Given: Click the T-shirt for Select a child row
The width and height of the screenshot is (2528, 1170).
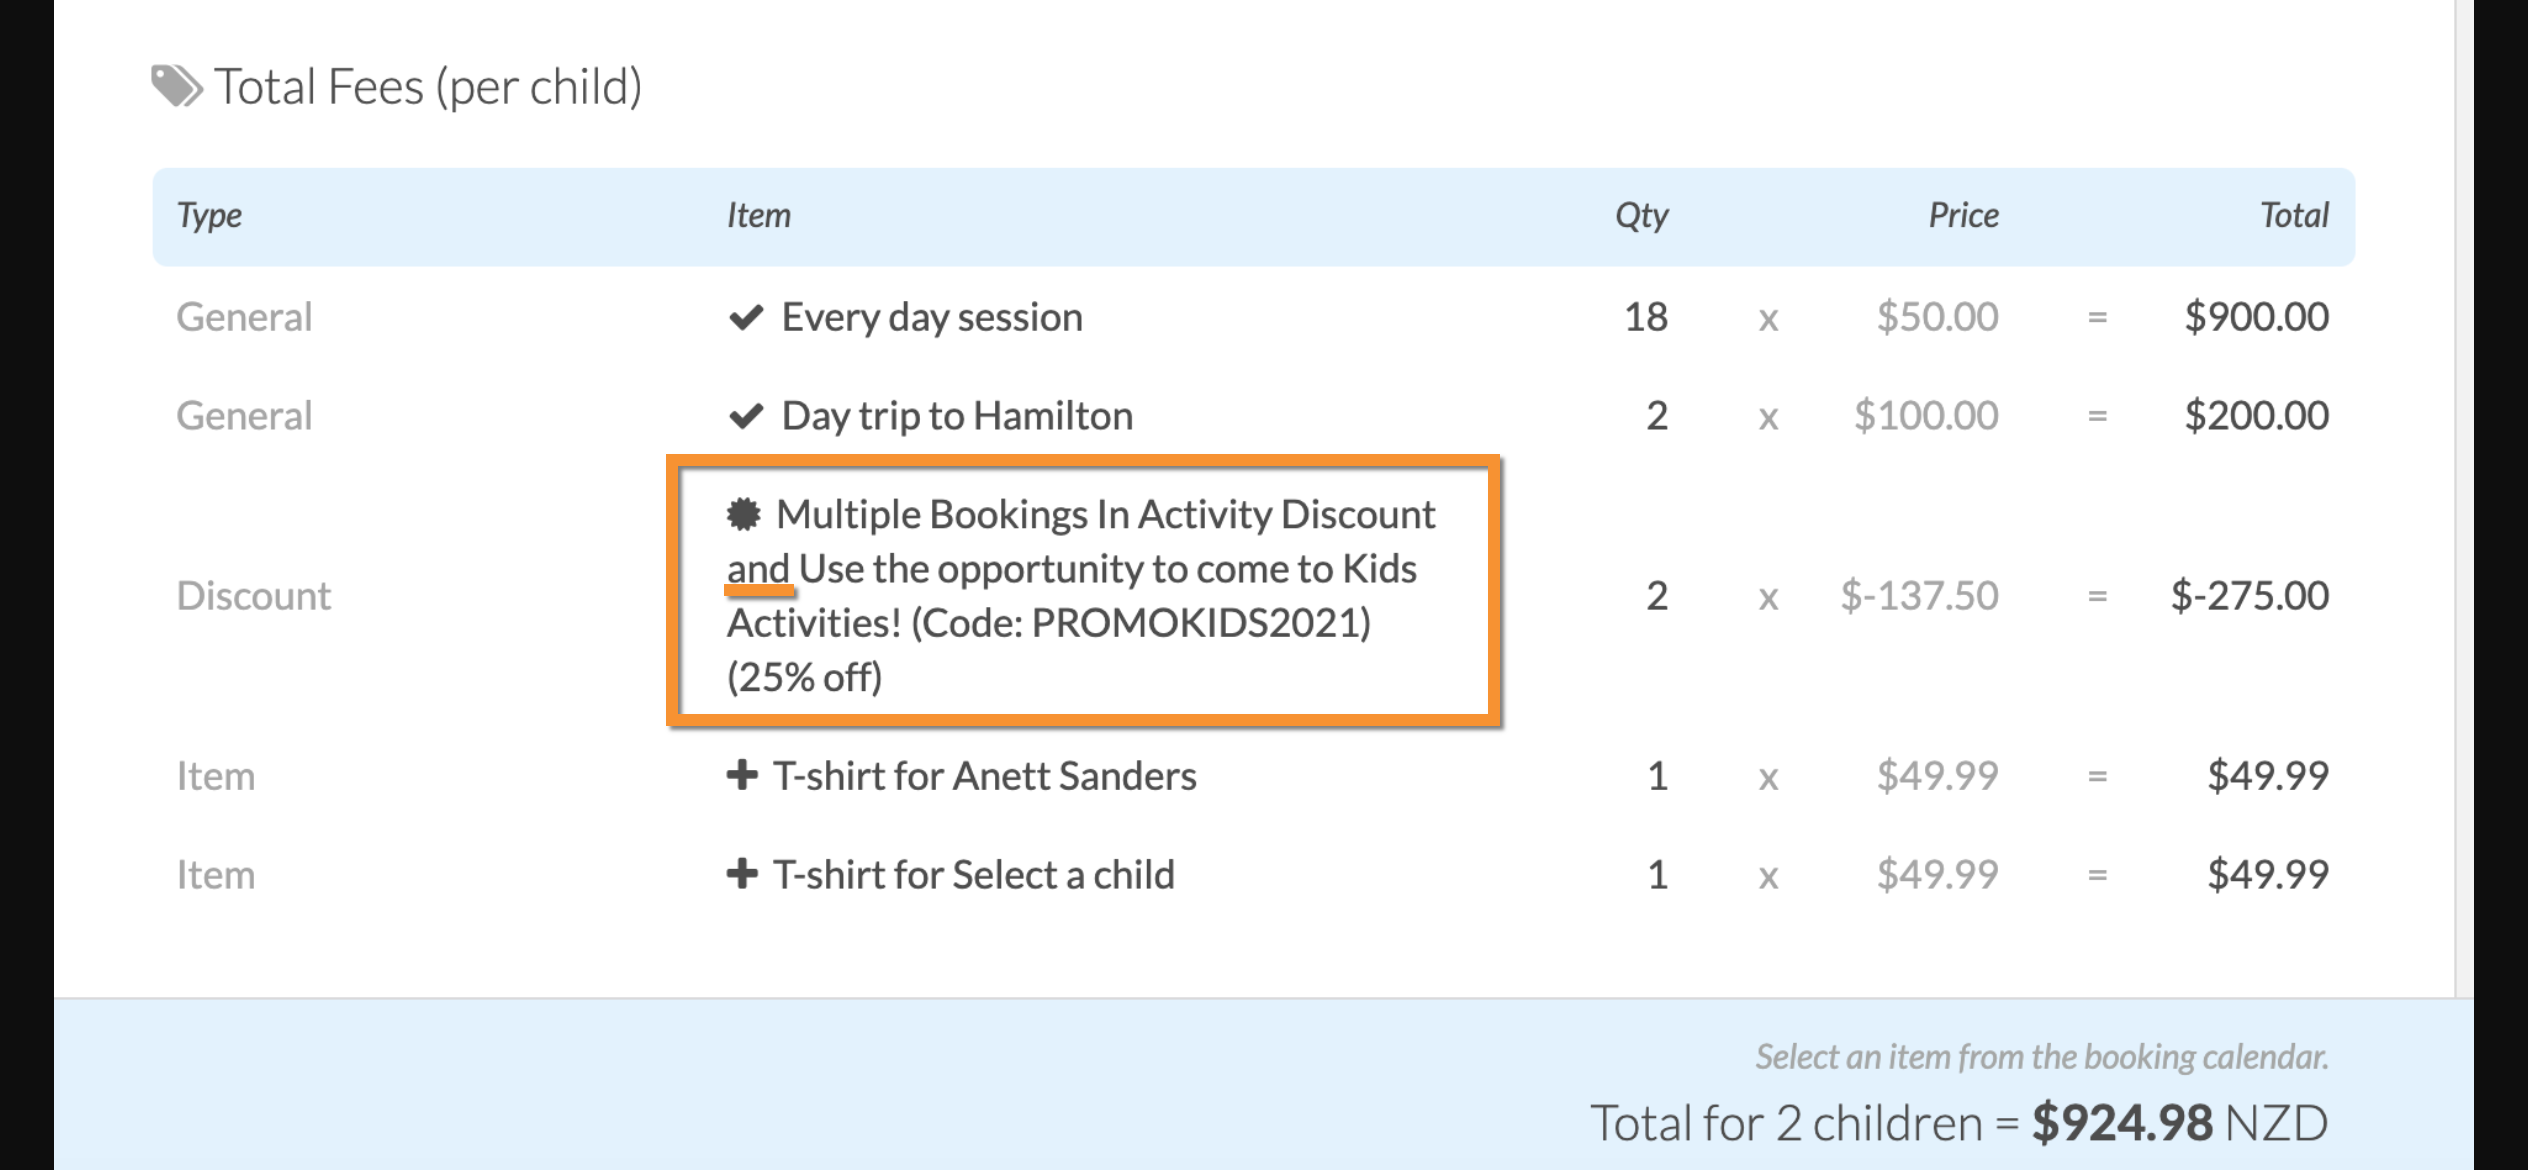Looking at the screenshot, I should tap(1253, 875).
